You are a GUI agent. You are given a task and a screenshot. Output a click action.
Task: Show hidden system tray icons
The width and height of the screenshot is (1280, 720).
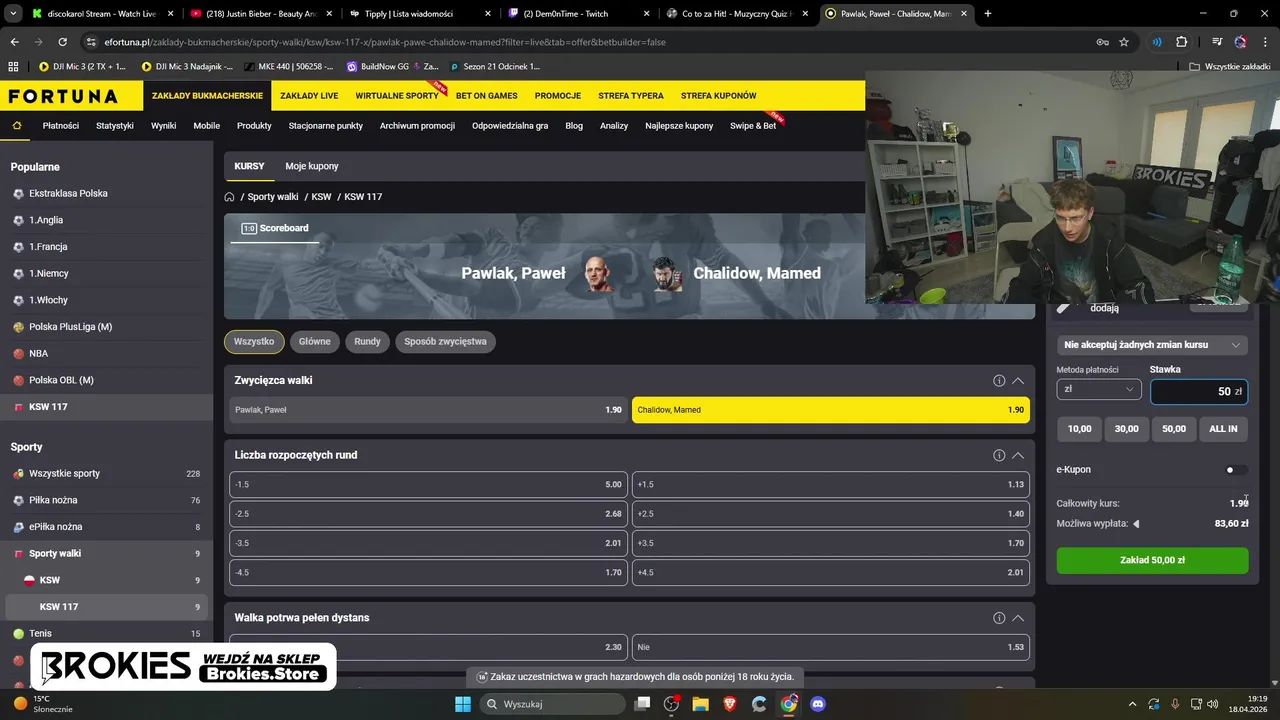pos(1132,704)
